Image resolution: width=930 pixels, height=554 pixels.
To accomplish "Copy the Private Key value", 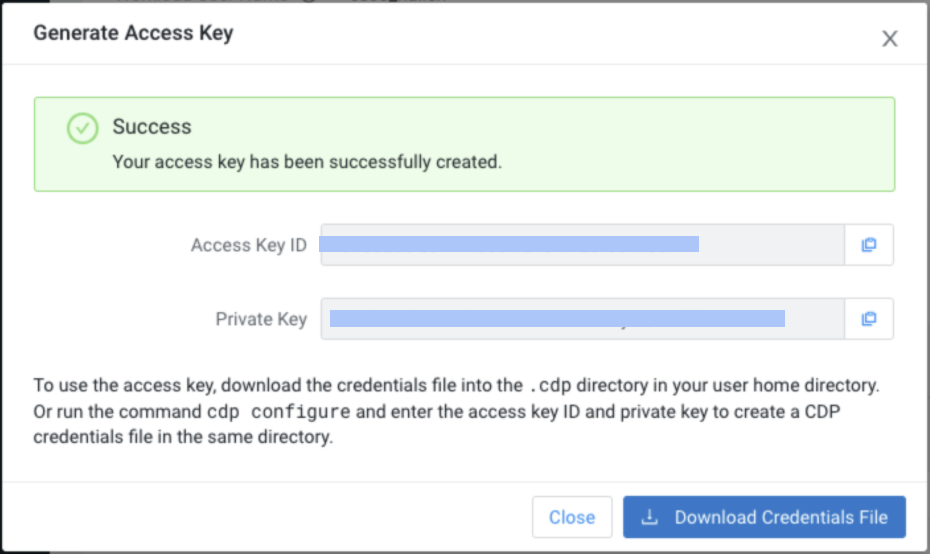I will tap(868, 319).
